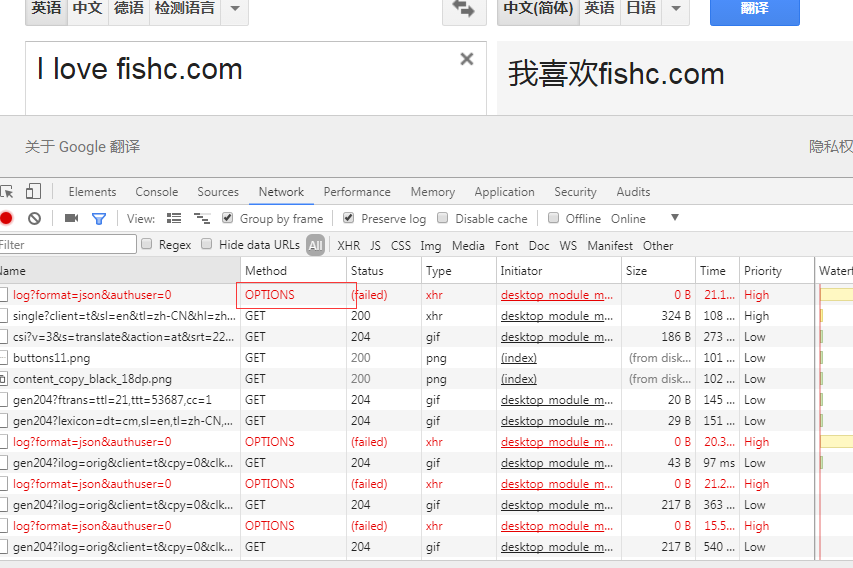Click the red record network log button
This screenshot has height=568, width=853.
pos(7,219)
